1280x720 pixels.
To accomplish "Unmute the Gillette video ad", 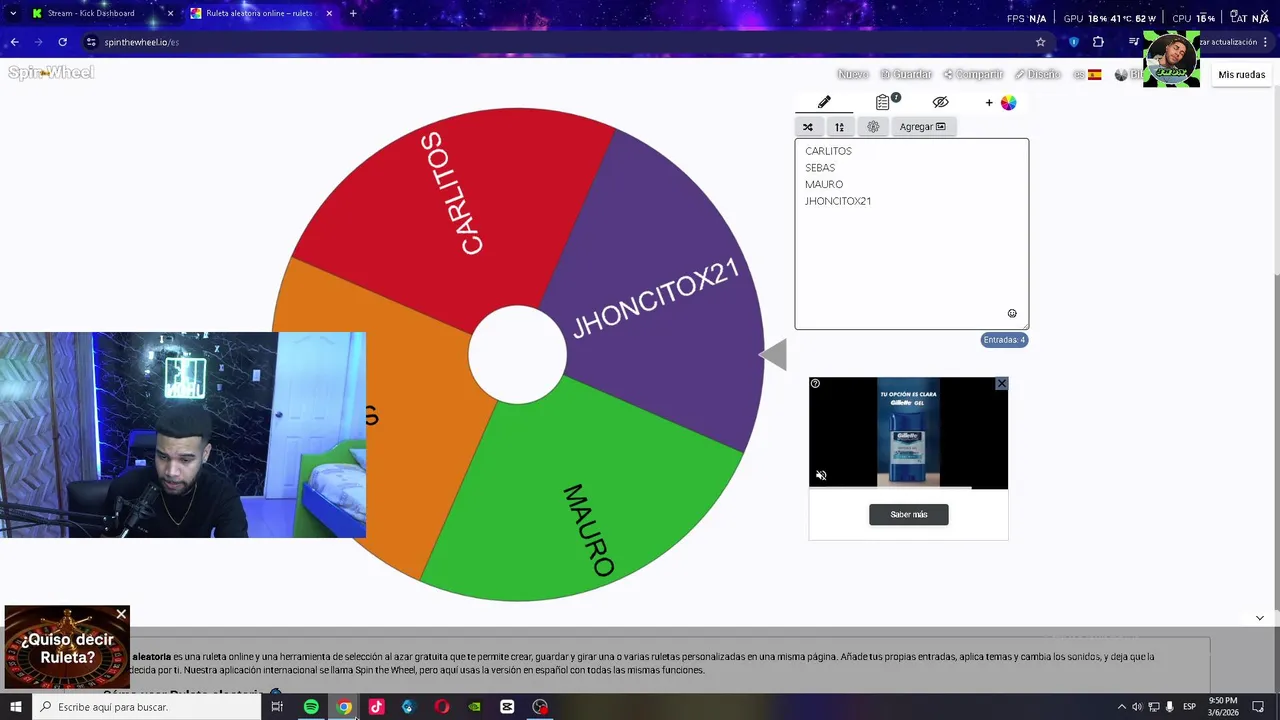I will click(x=821, y=476).
